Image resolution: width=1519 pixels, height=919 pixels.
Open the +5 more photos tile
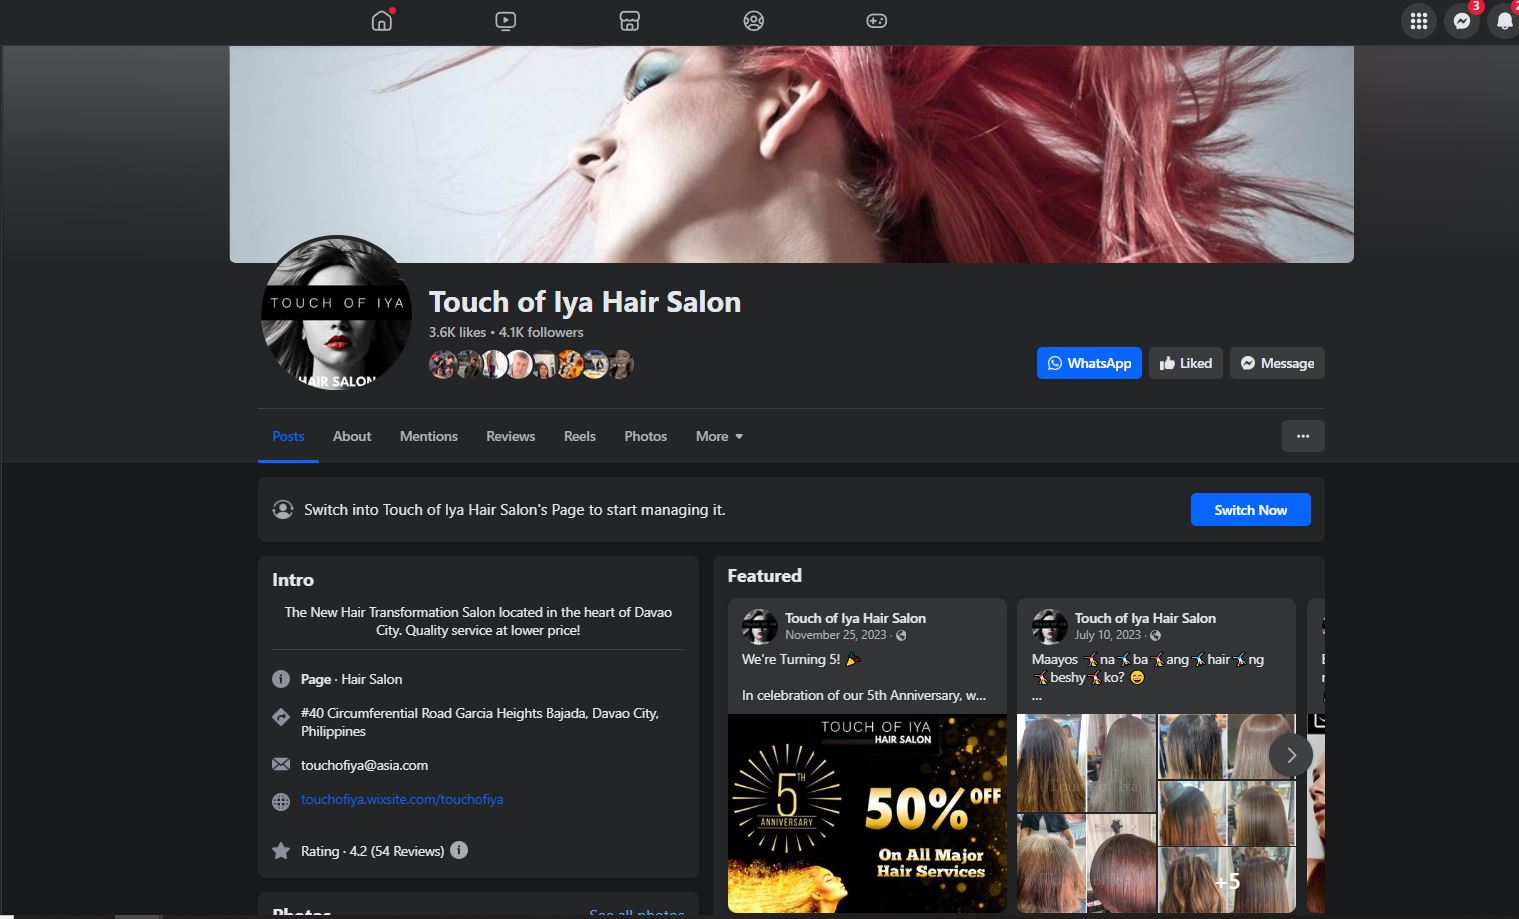(1227, 881)
